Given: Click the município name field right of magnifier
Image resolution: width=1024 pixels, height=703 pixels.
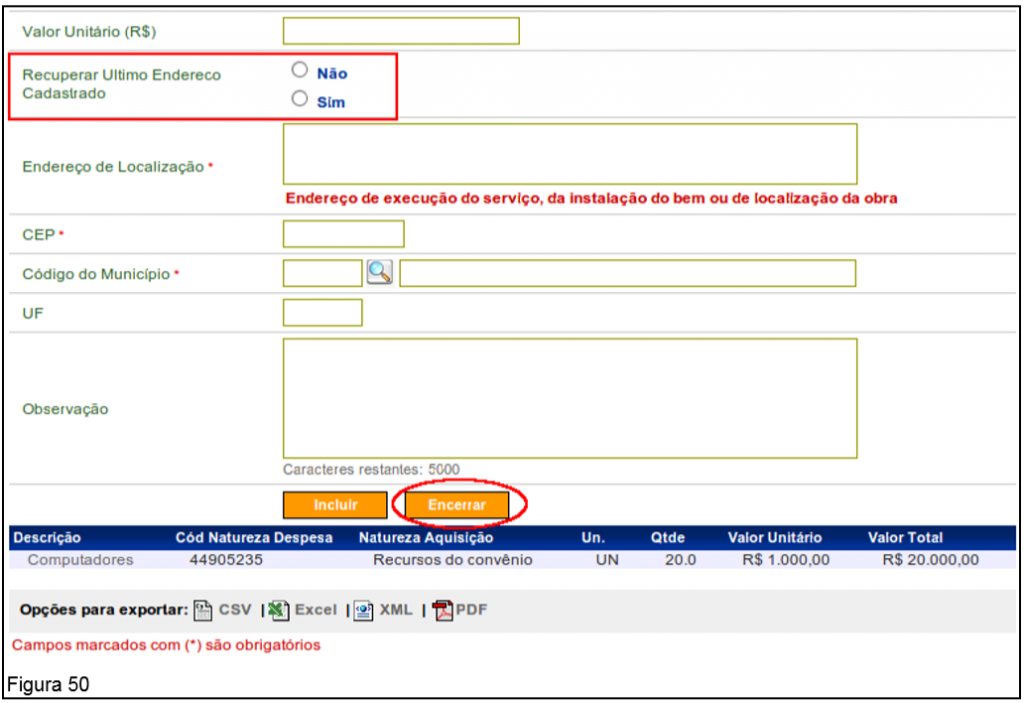Looking at the screenshot, I should coord(627,273).
